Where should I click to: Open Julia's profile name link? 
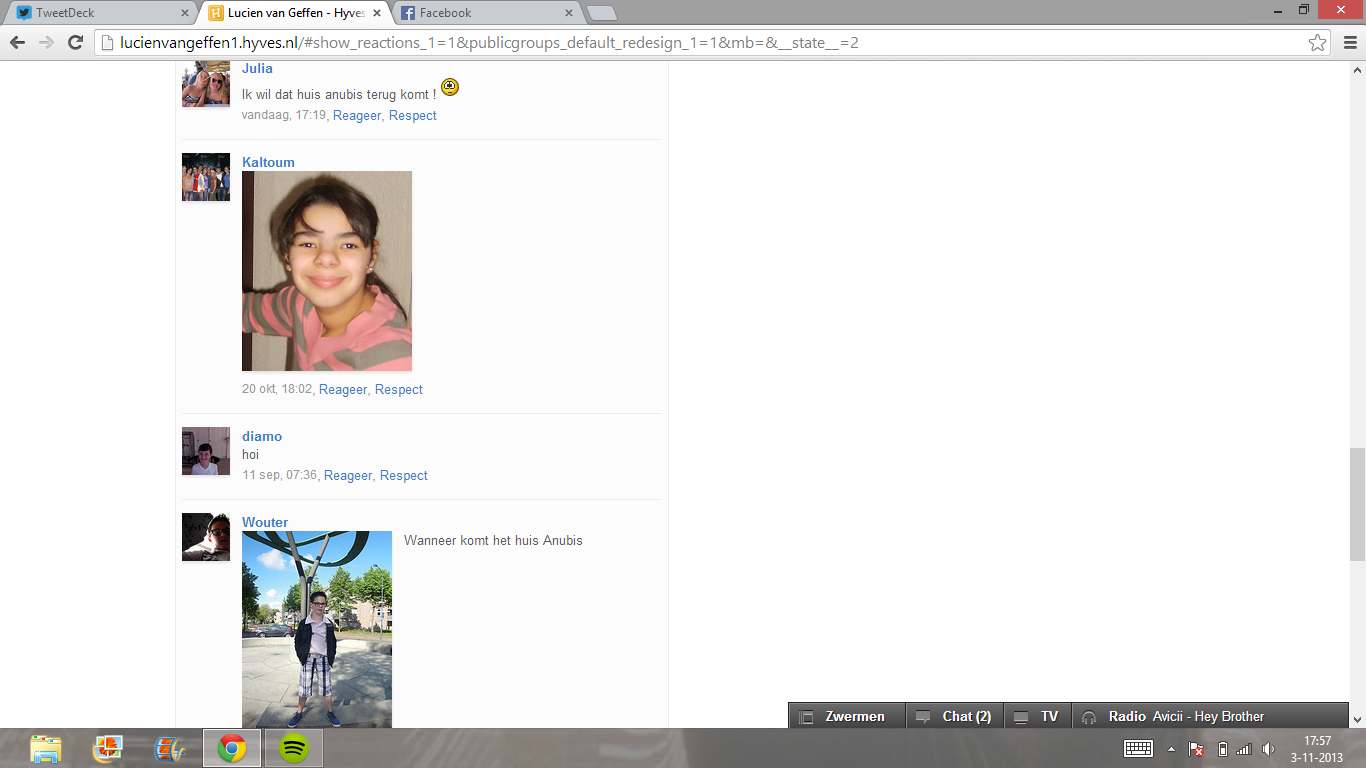pyautogui.click(x=257, y=69)
